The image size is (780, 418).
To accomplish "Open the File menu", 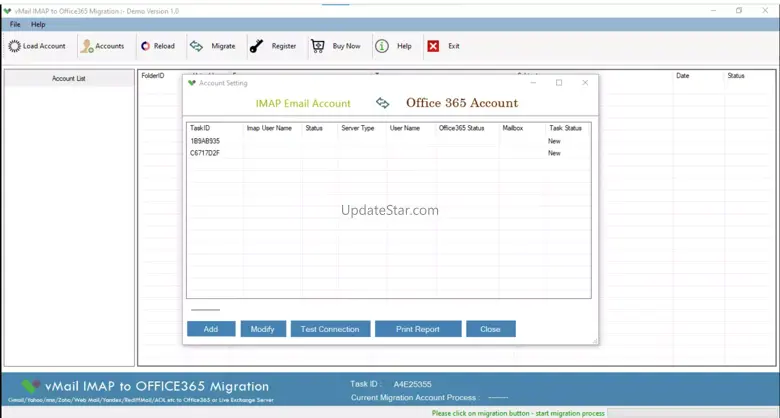I will (x=15, y=24).
